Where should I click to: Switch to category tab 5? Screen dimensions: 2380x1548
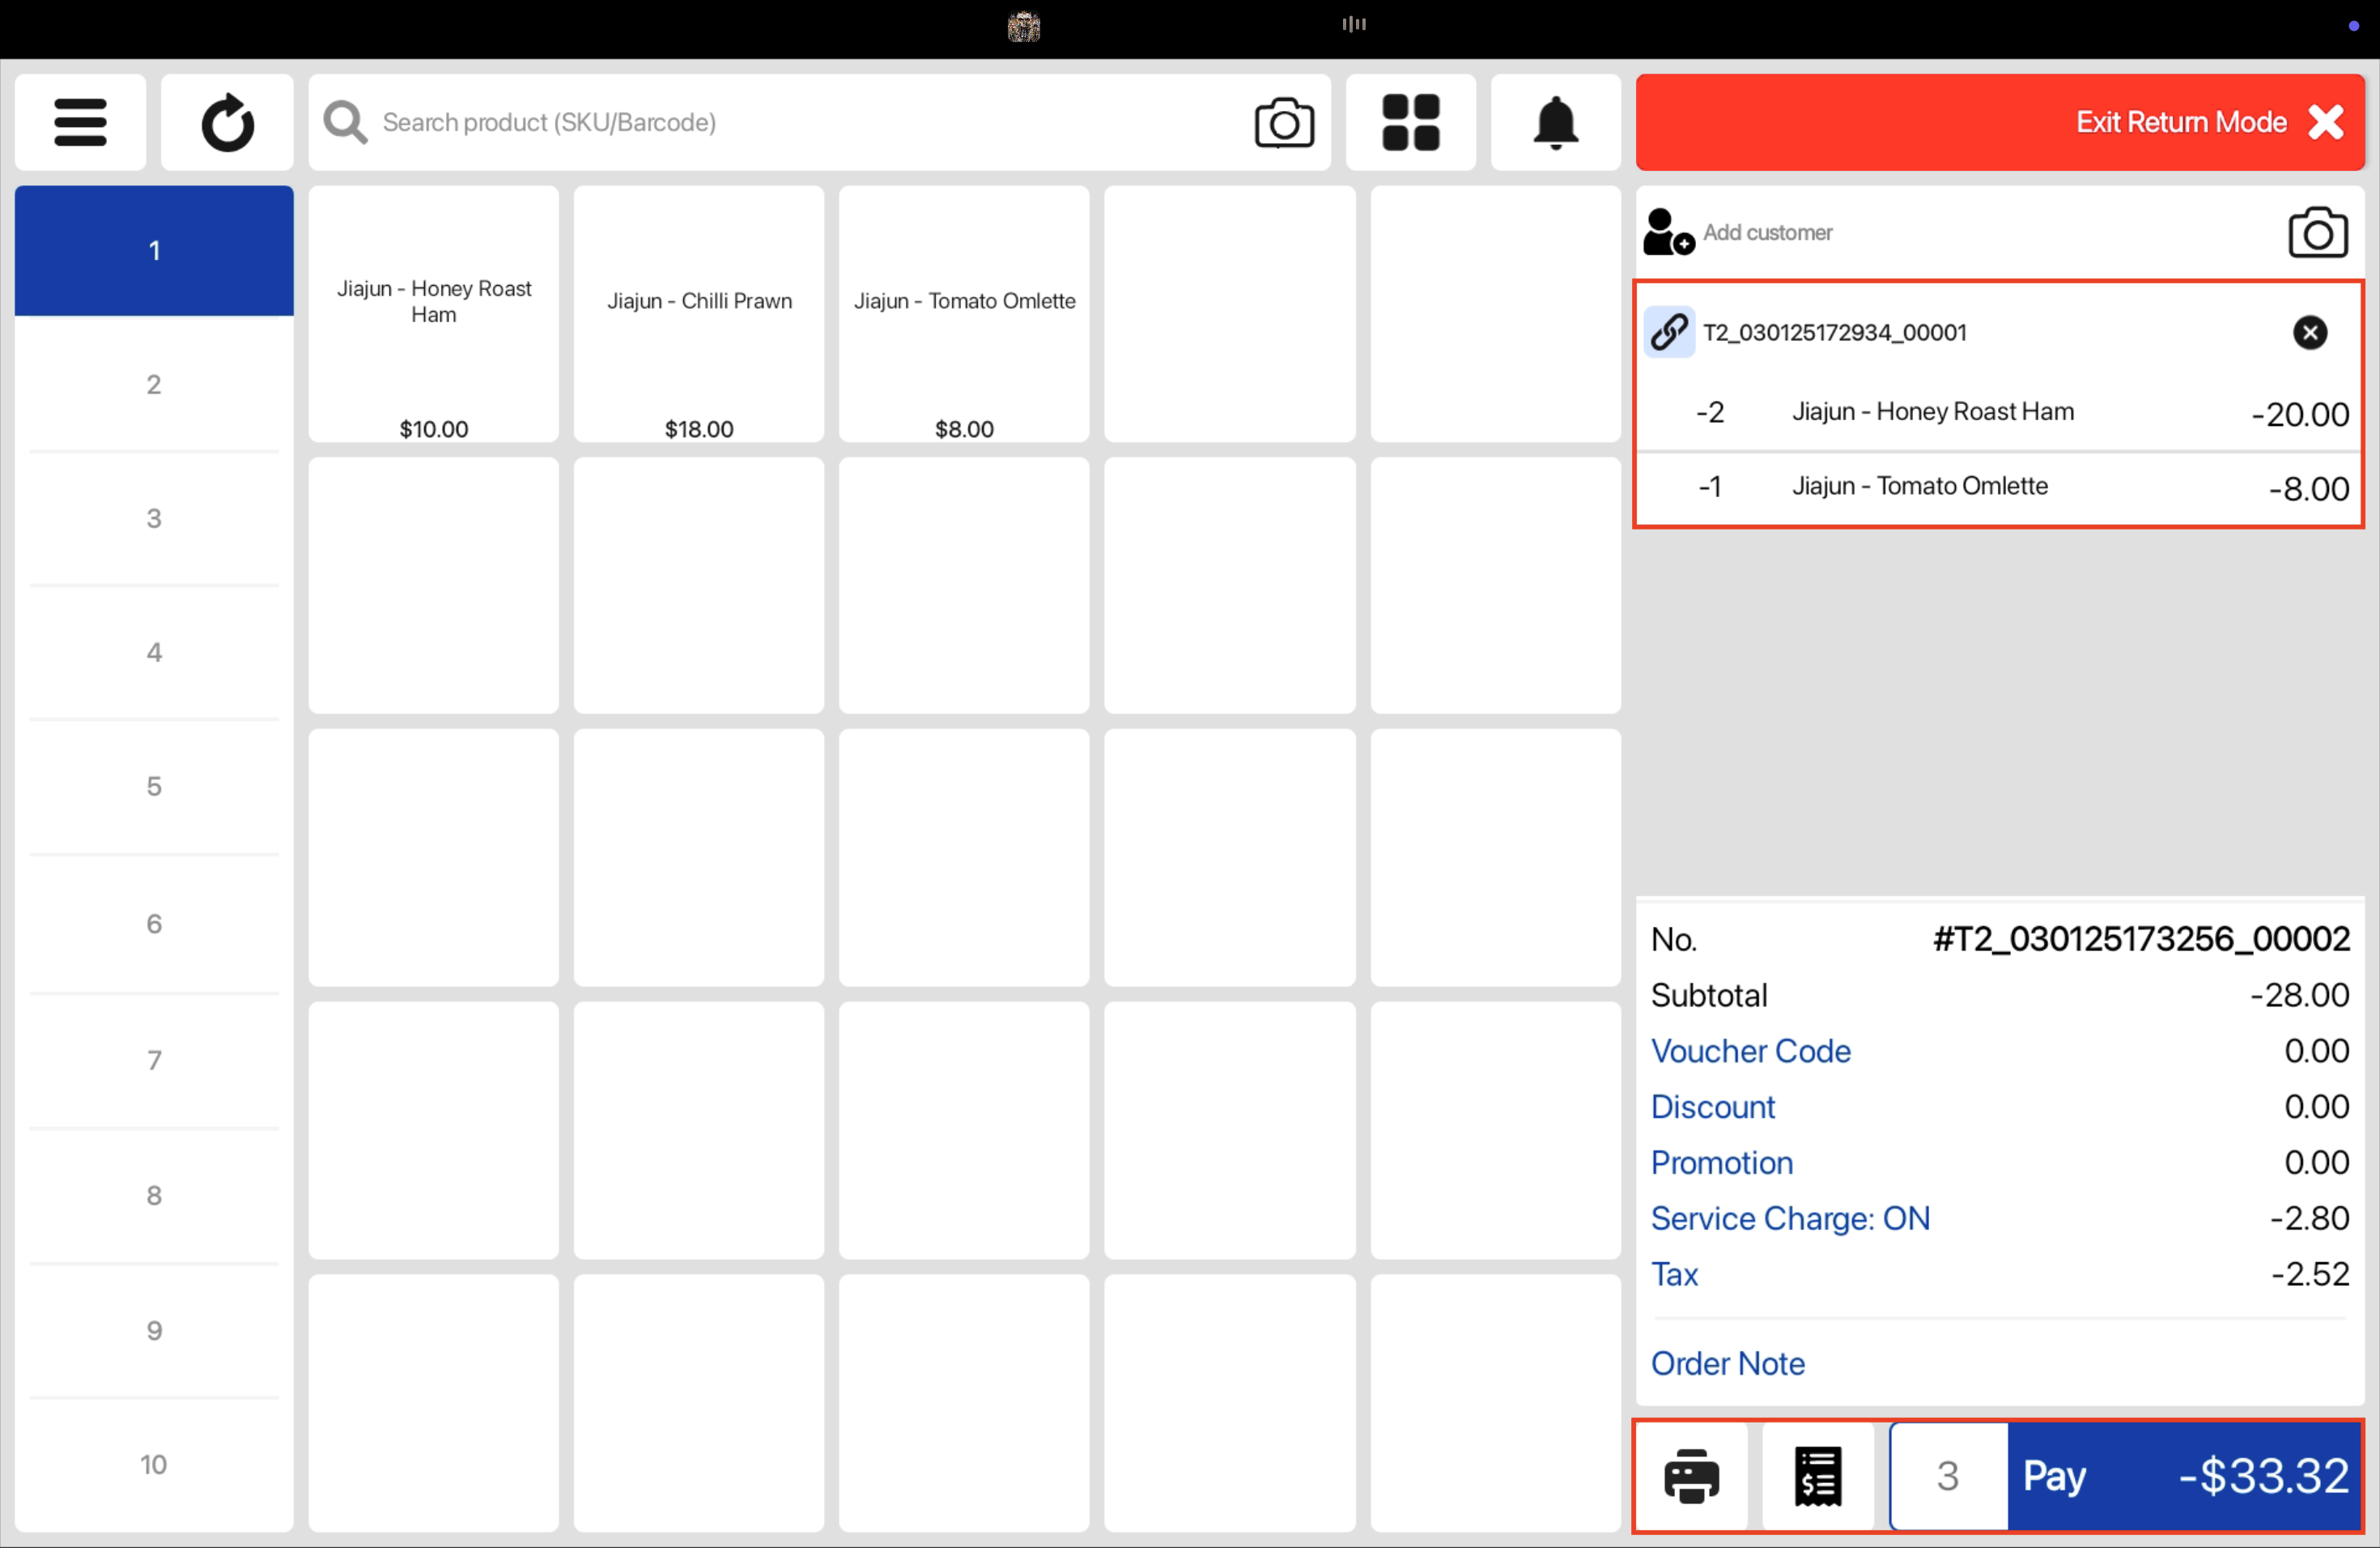[154, 786]
